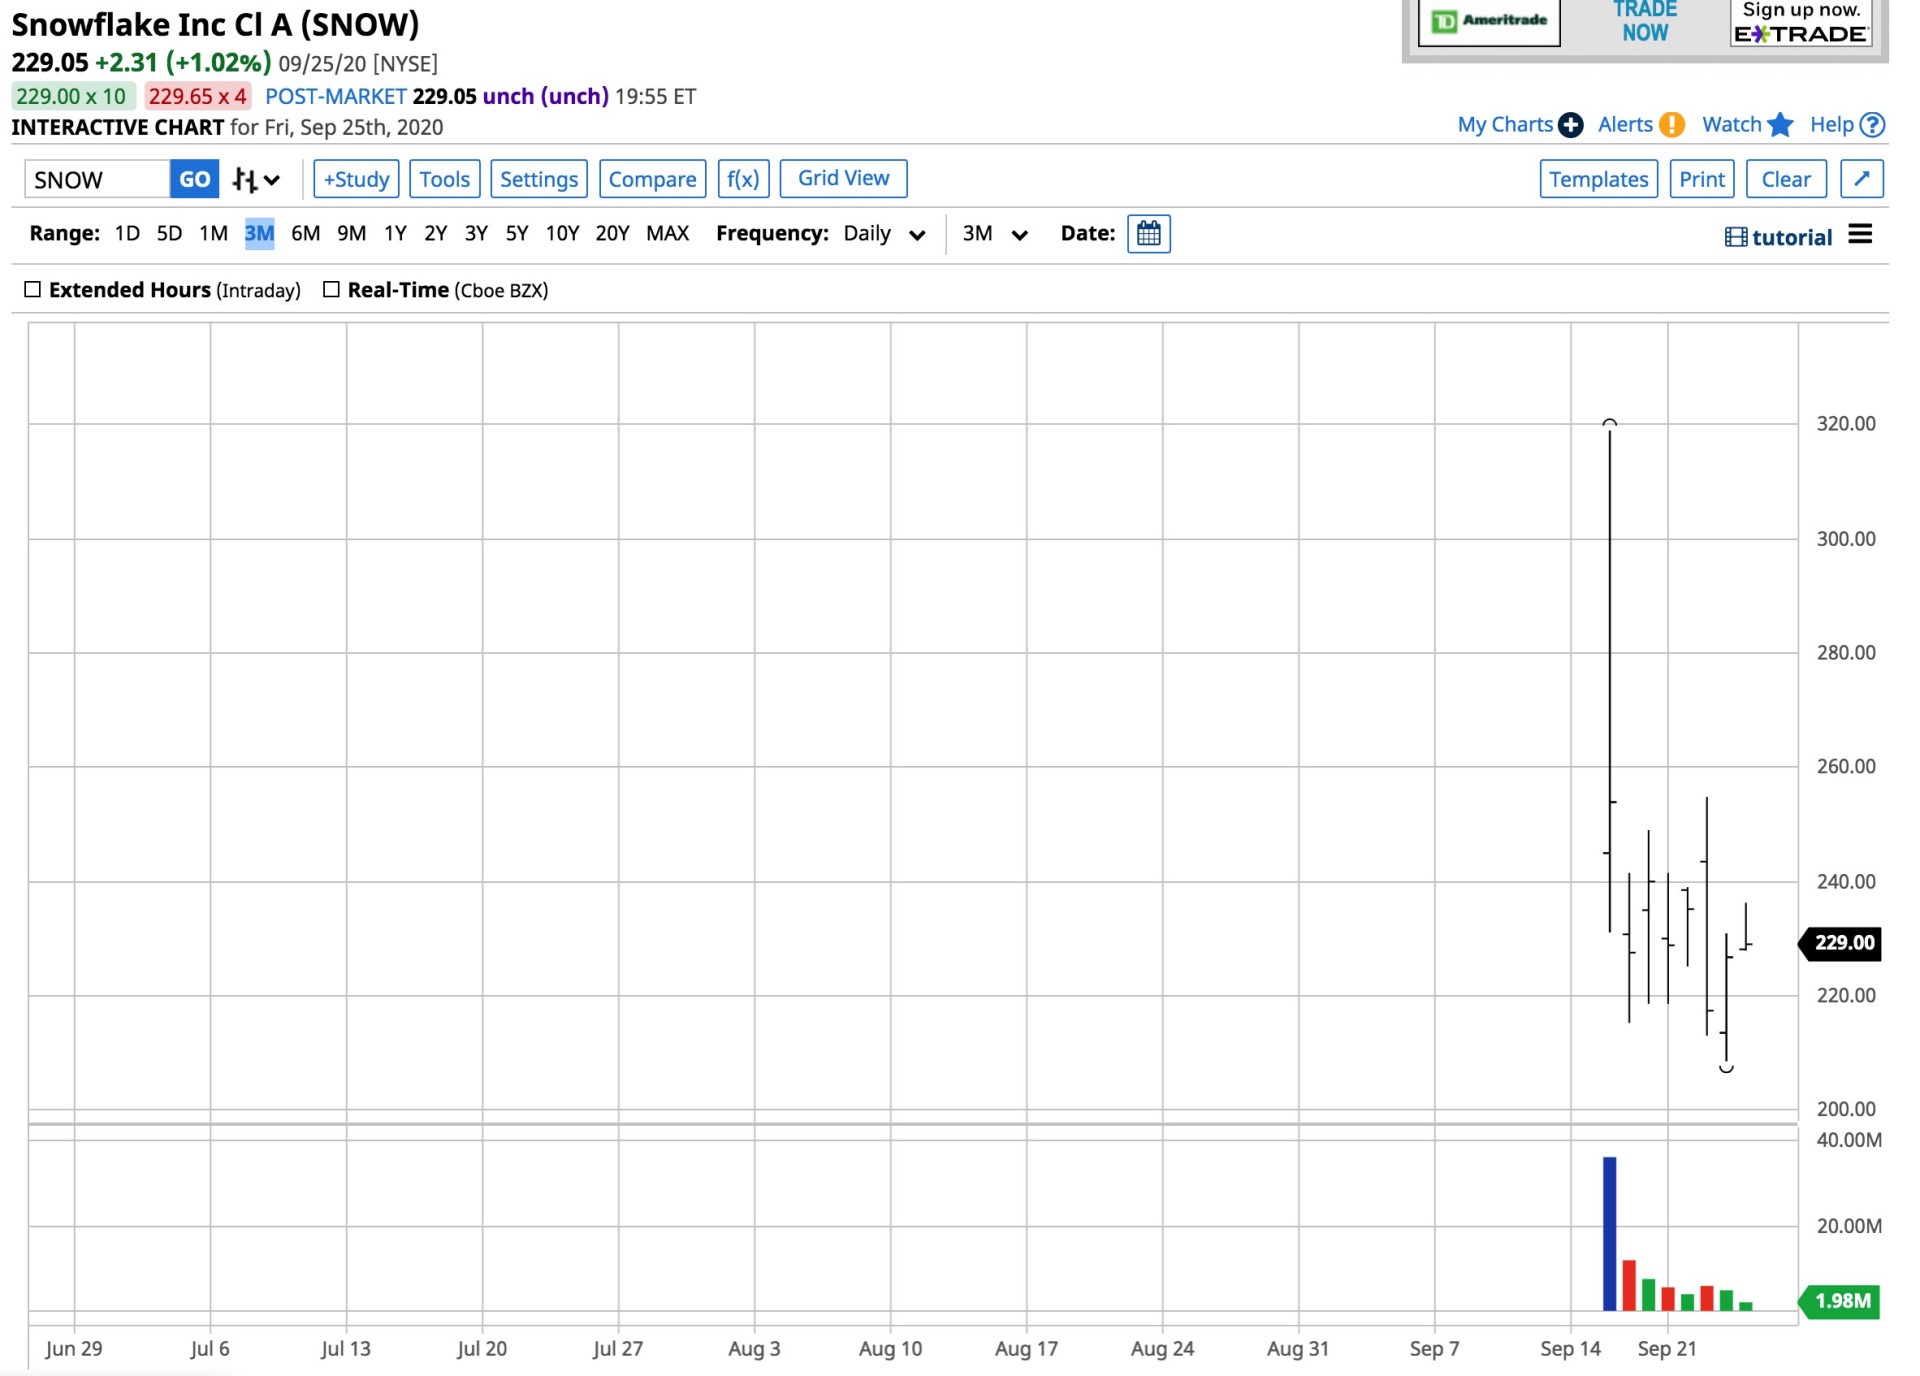Select the 1Y range
Screen dimensions: 1920x1376
point(395,233)
